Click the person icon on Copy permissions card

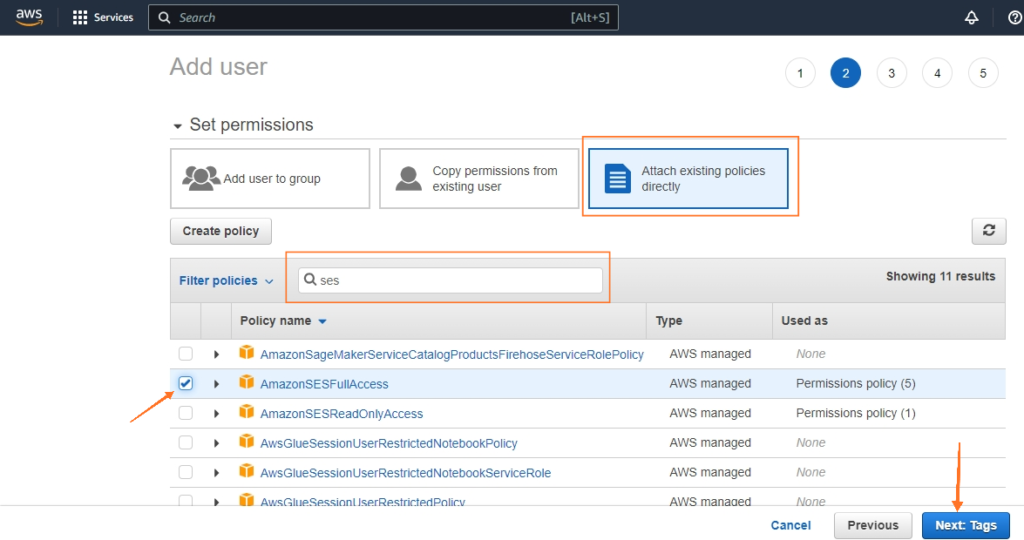click(x=409, y=178)
